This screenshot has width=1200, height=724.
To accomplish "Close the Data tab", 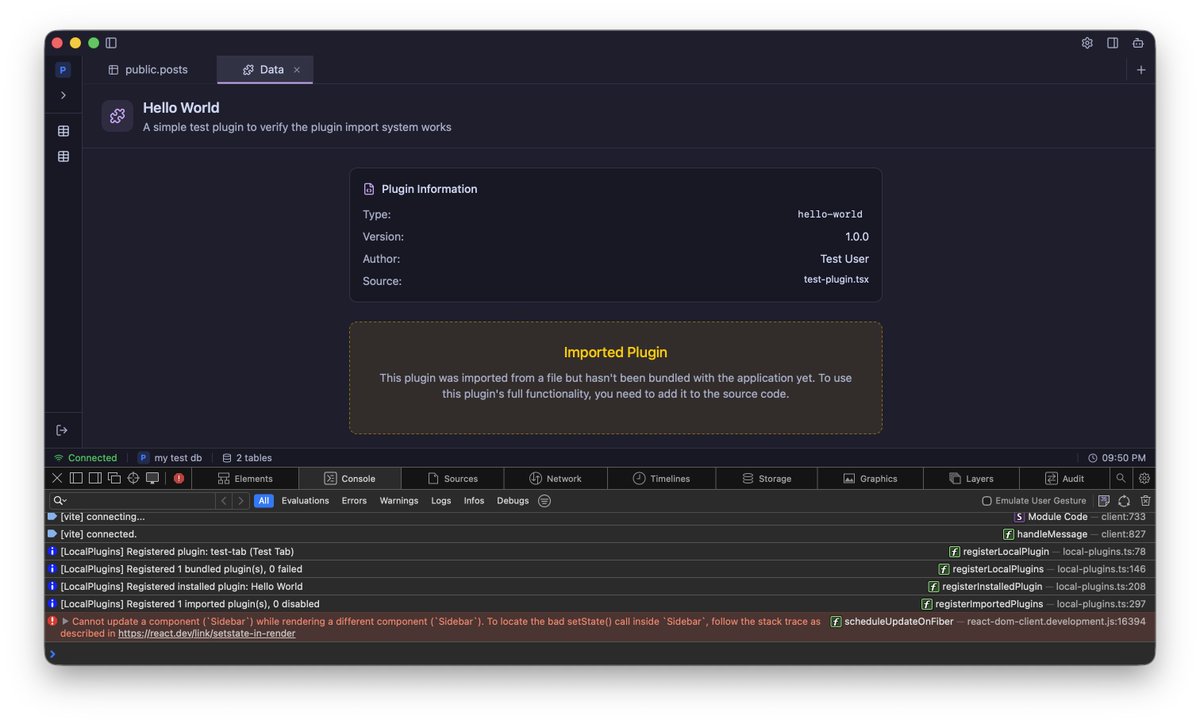I will click(297, 70).
